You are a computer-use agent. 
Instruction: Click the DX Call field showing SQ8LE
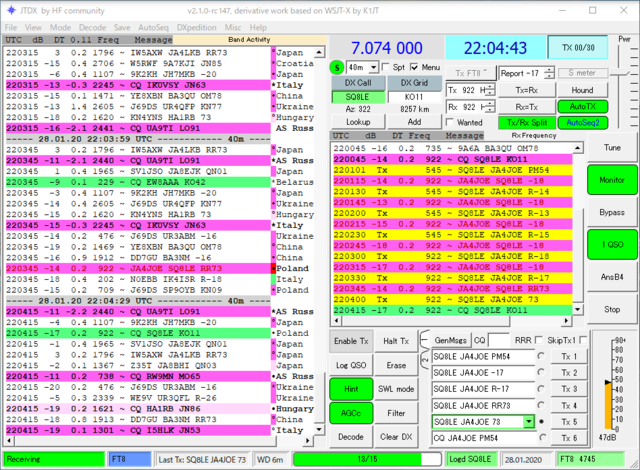358,97
